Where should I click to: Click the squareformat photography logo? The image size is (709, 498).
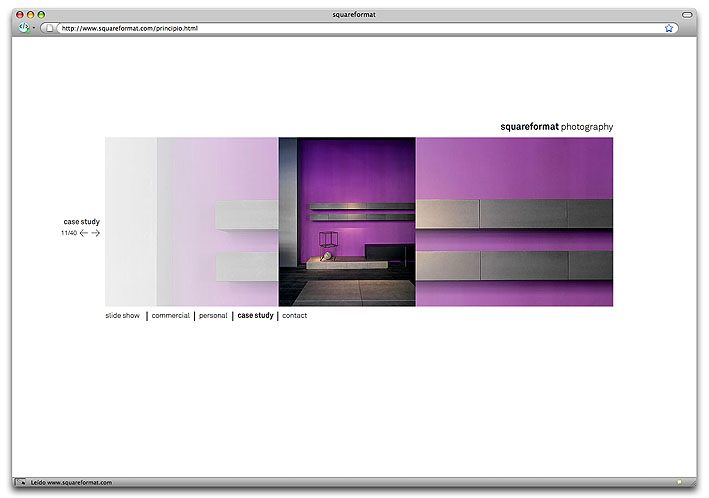point(557,127)
